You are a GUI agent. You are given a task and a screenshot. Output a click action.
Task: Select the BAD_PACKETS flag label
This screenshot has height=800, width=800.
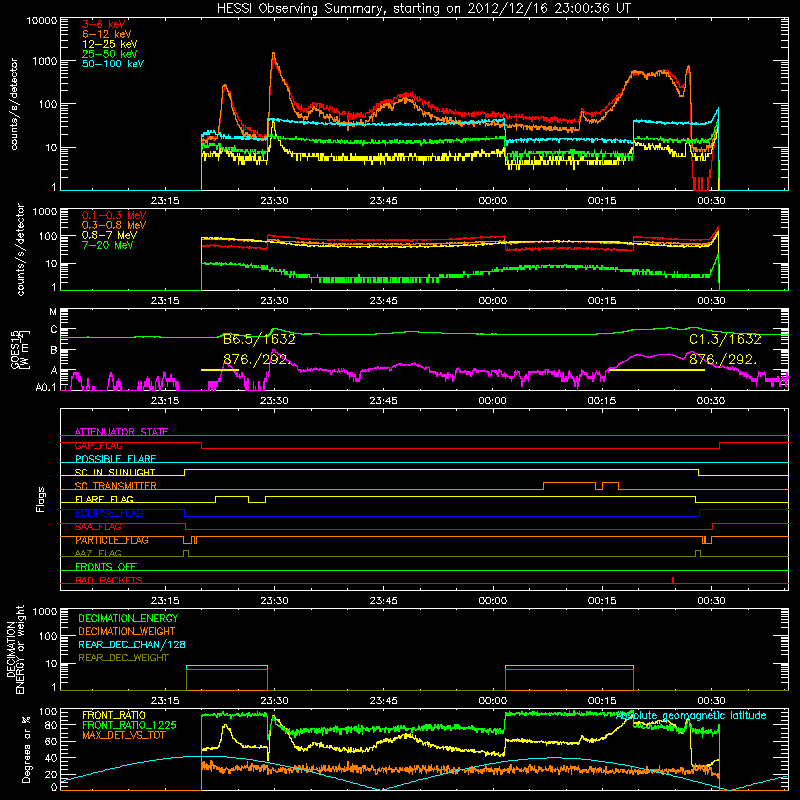click(x=109, y=580)
